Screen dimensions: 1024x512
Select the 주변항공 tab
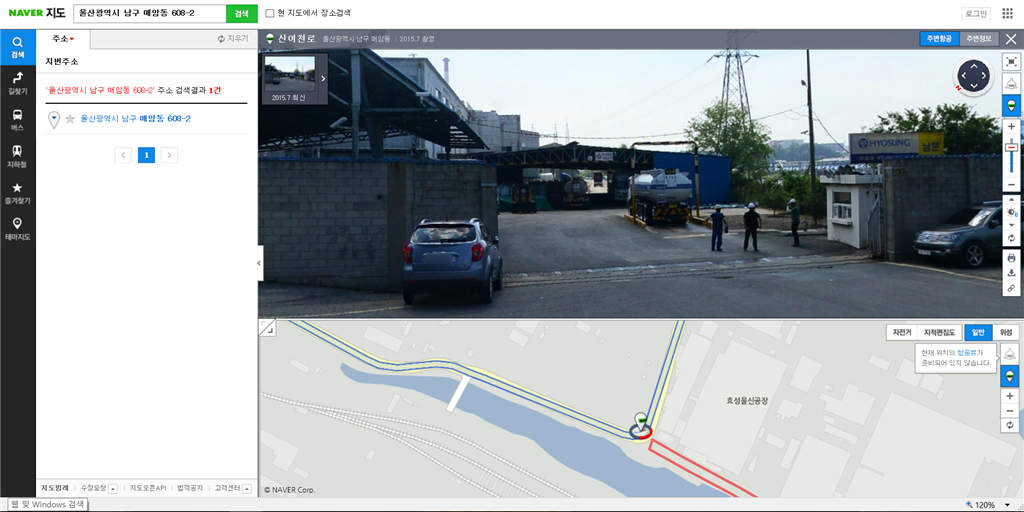940,39
